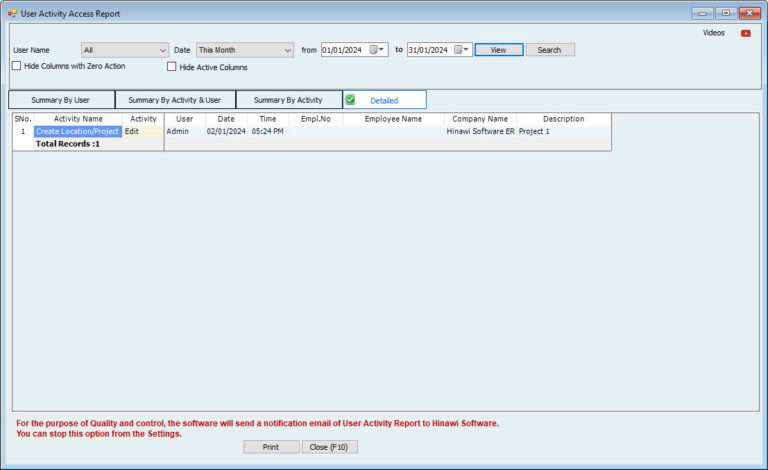Print the activity report
The width and height of the screenshot is (768, 470).
(x=271, y=447)
